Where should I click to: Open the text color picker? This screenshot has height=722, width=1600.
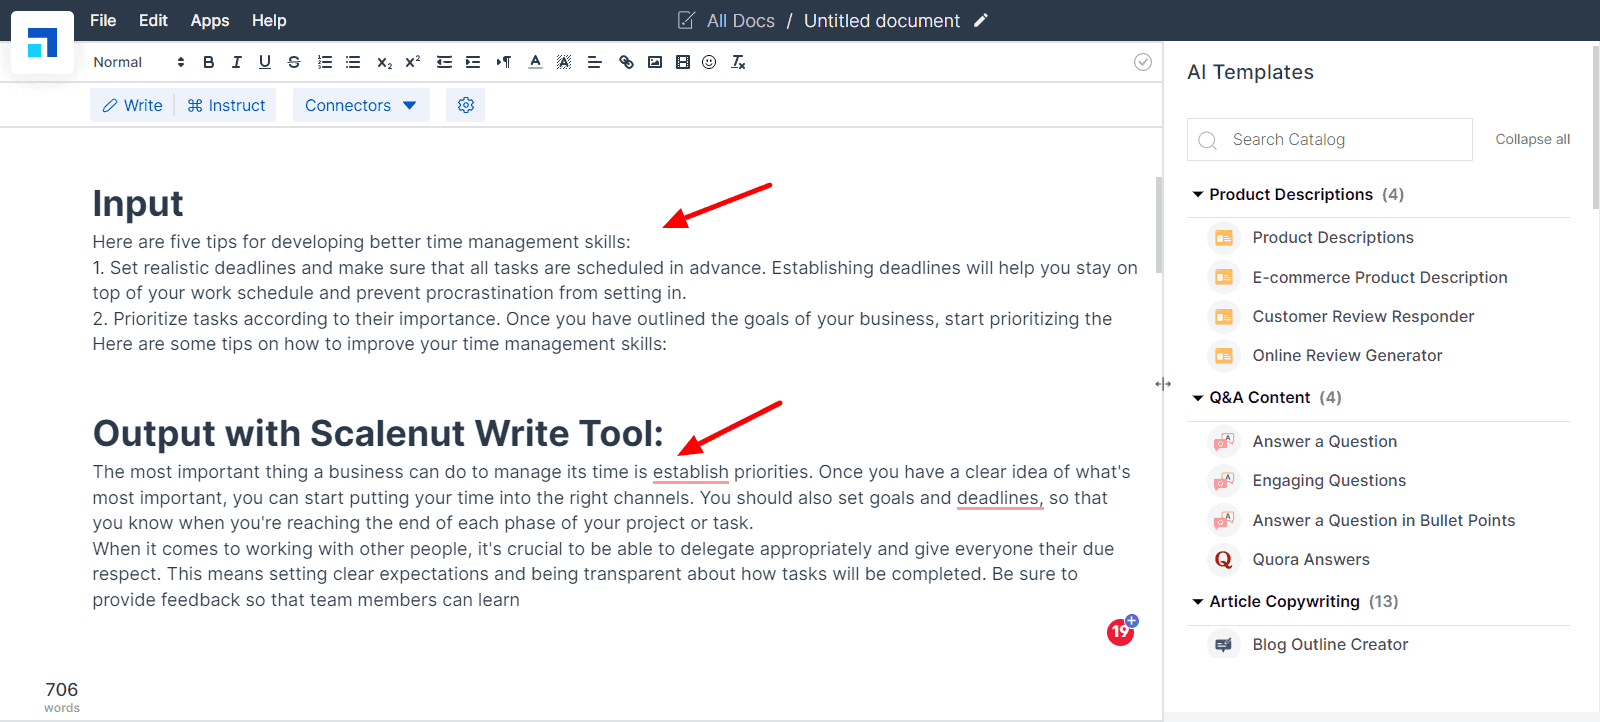pos(535,62)
